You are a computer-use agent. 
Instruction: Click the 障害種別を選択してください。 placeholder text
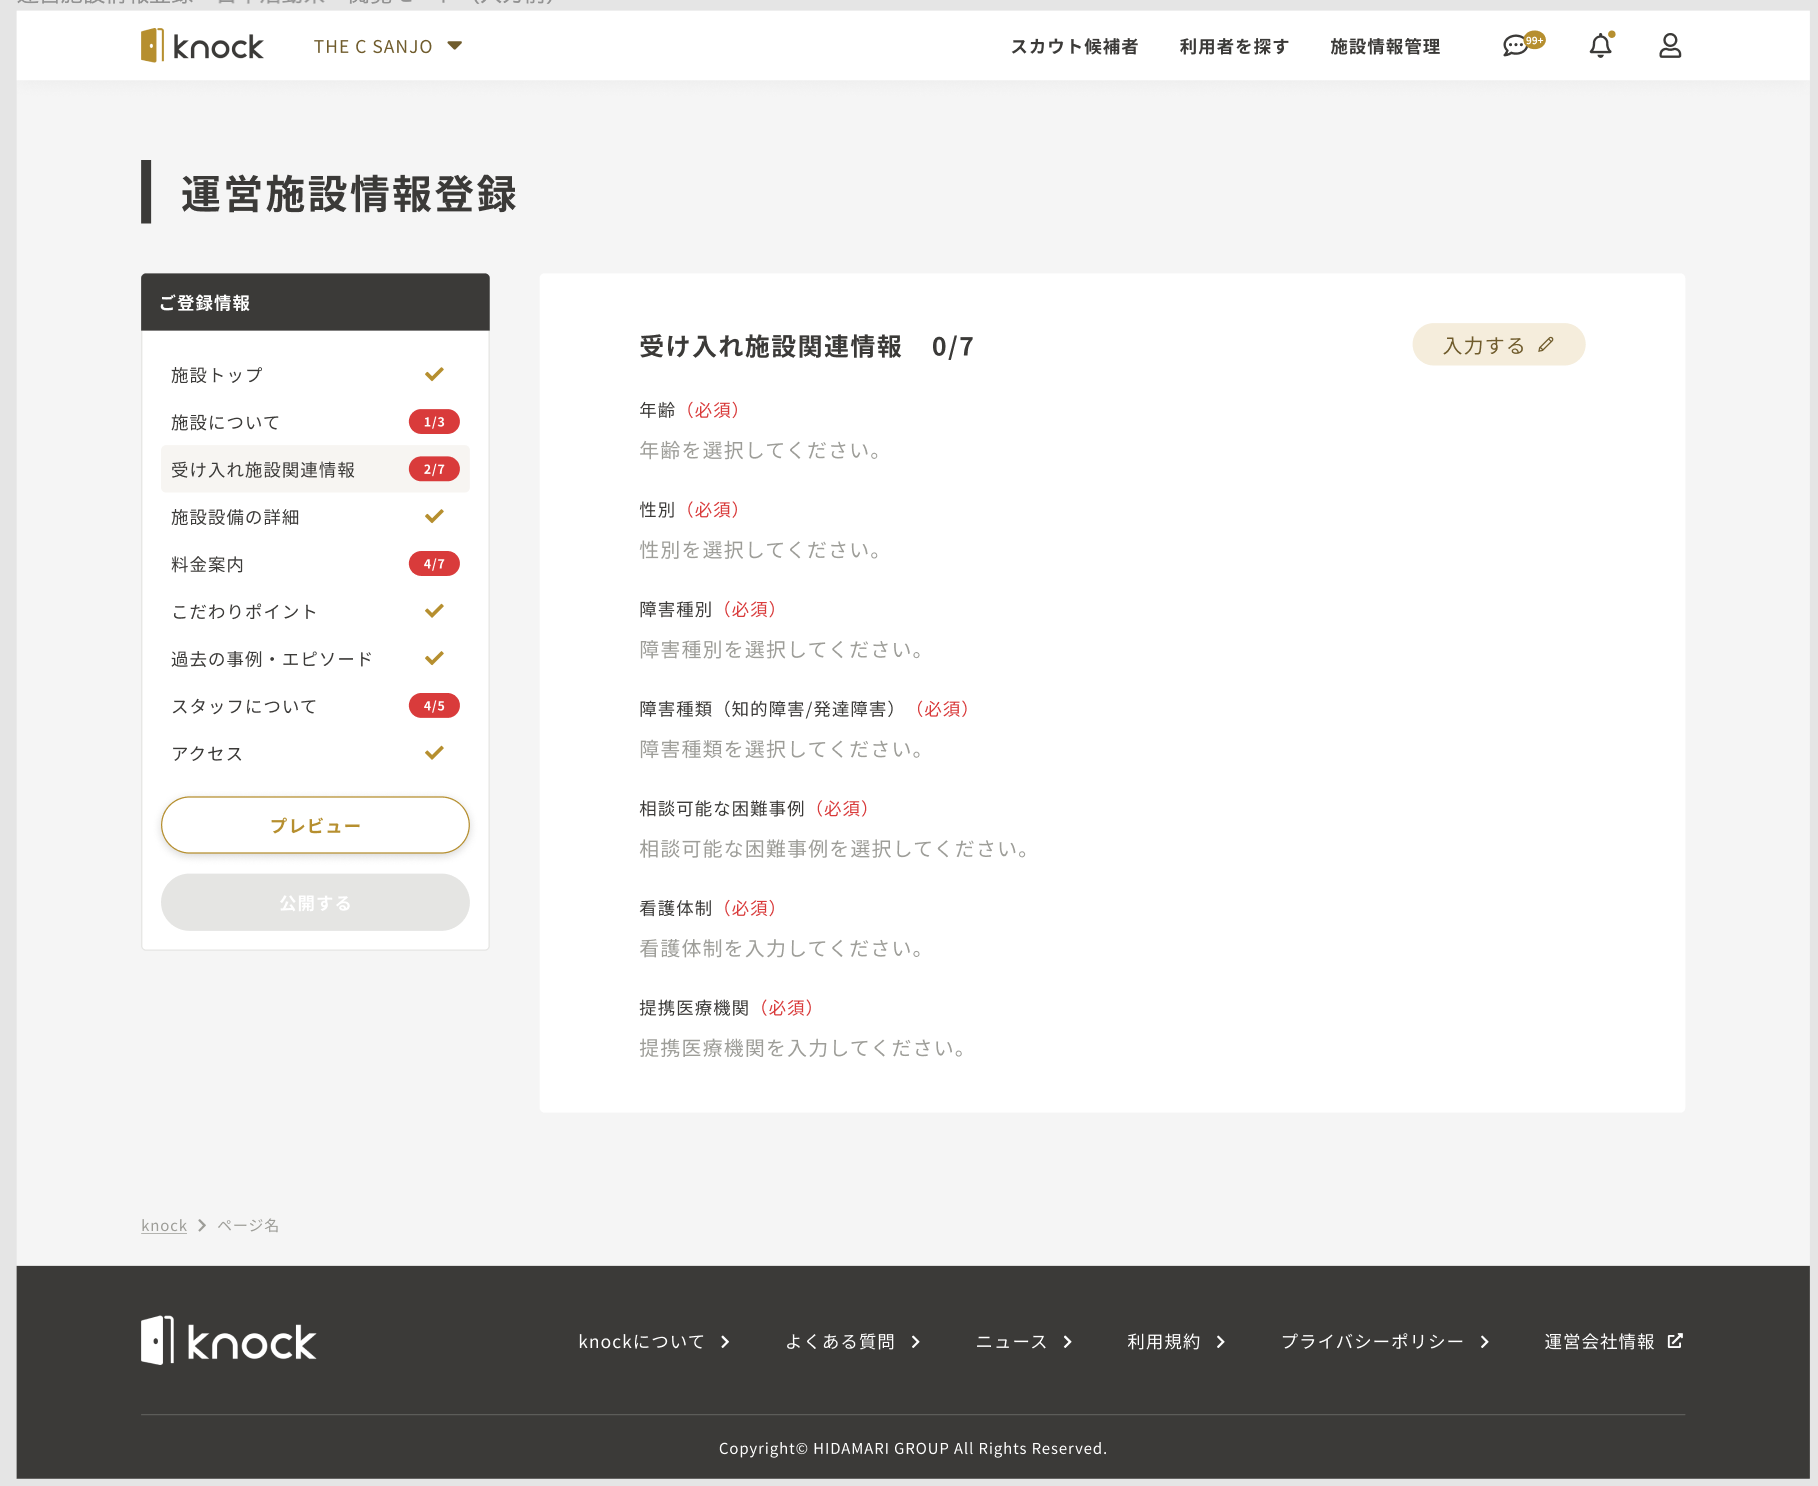tap(782, 650)
